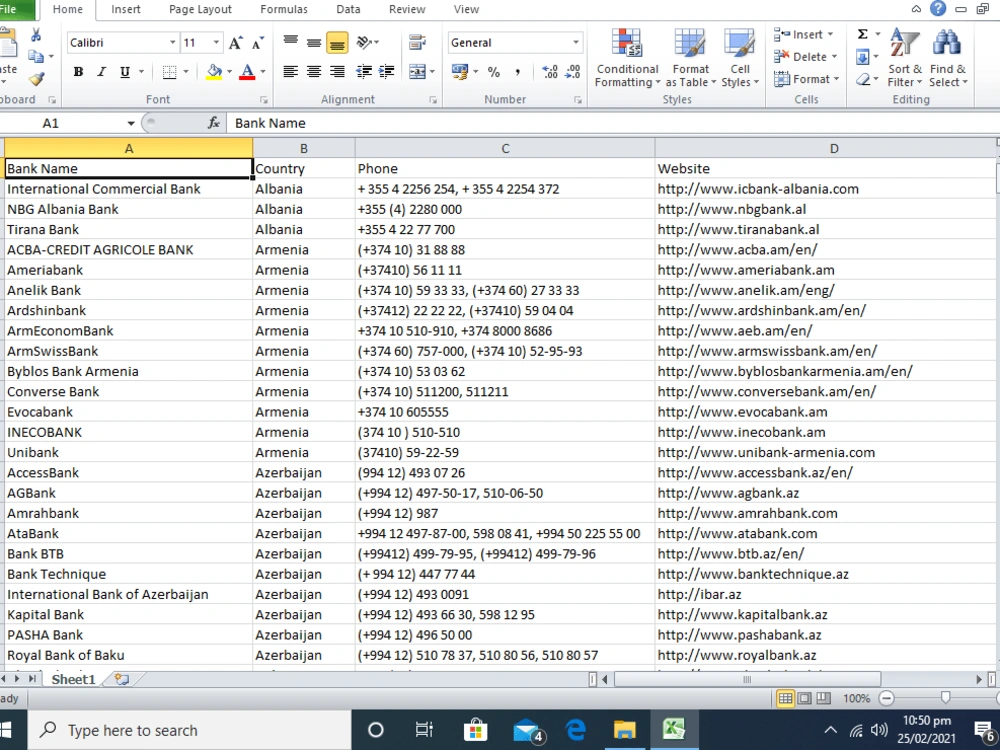Open the Page Layout tab
Screen dimensions: 1000x750
click(199, 9)
